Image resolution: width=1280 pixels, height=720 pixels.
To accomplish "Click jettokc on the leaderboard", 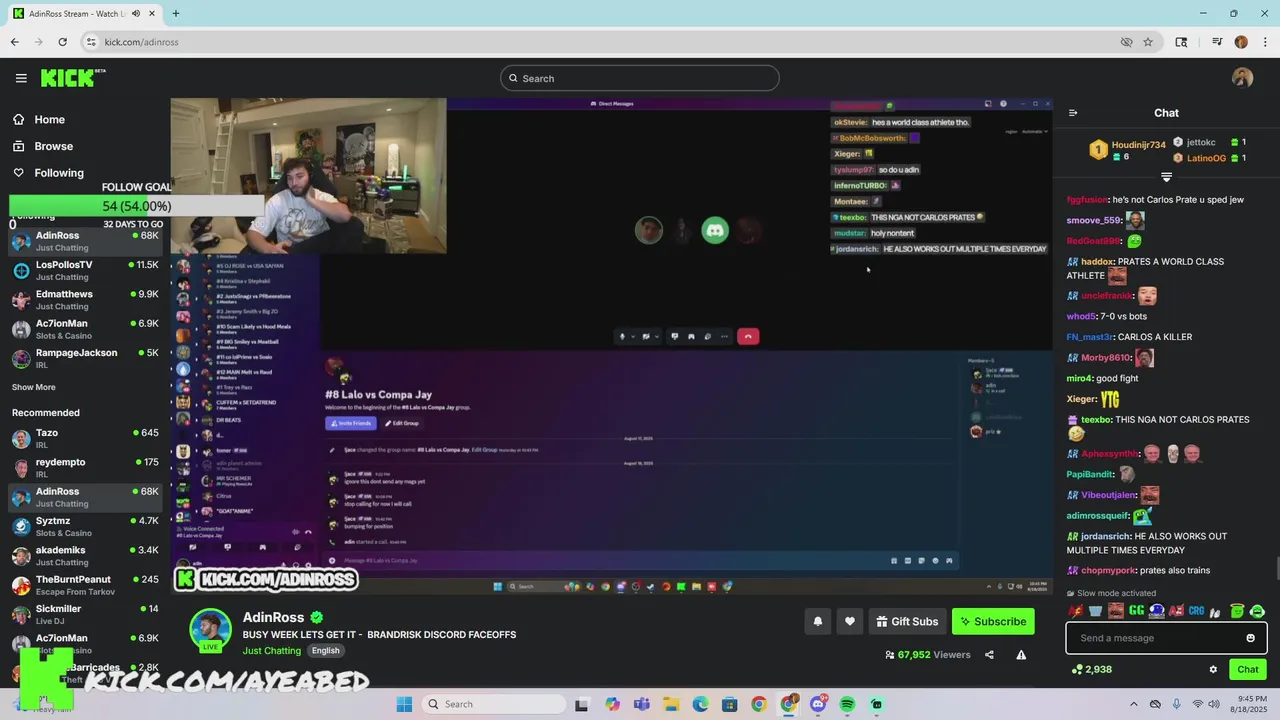I will tap(1200, 142).
